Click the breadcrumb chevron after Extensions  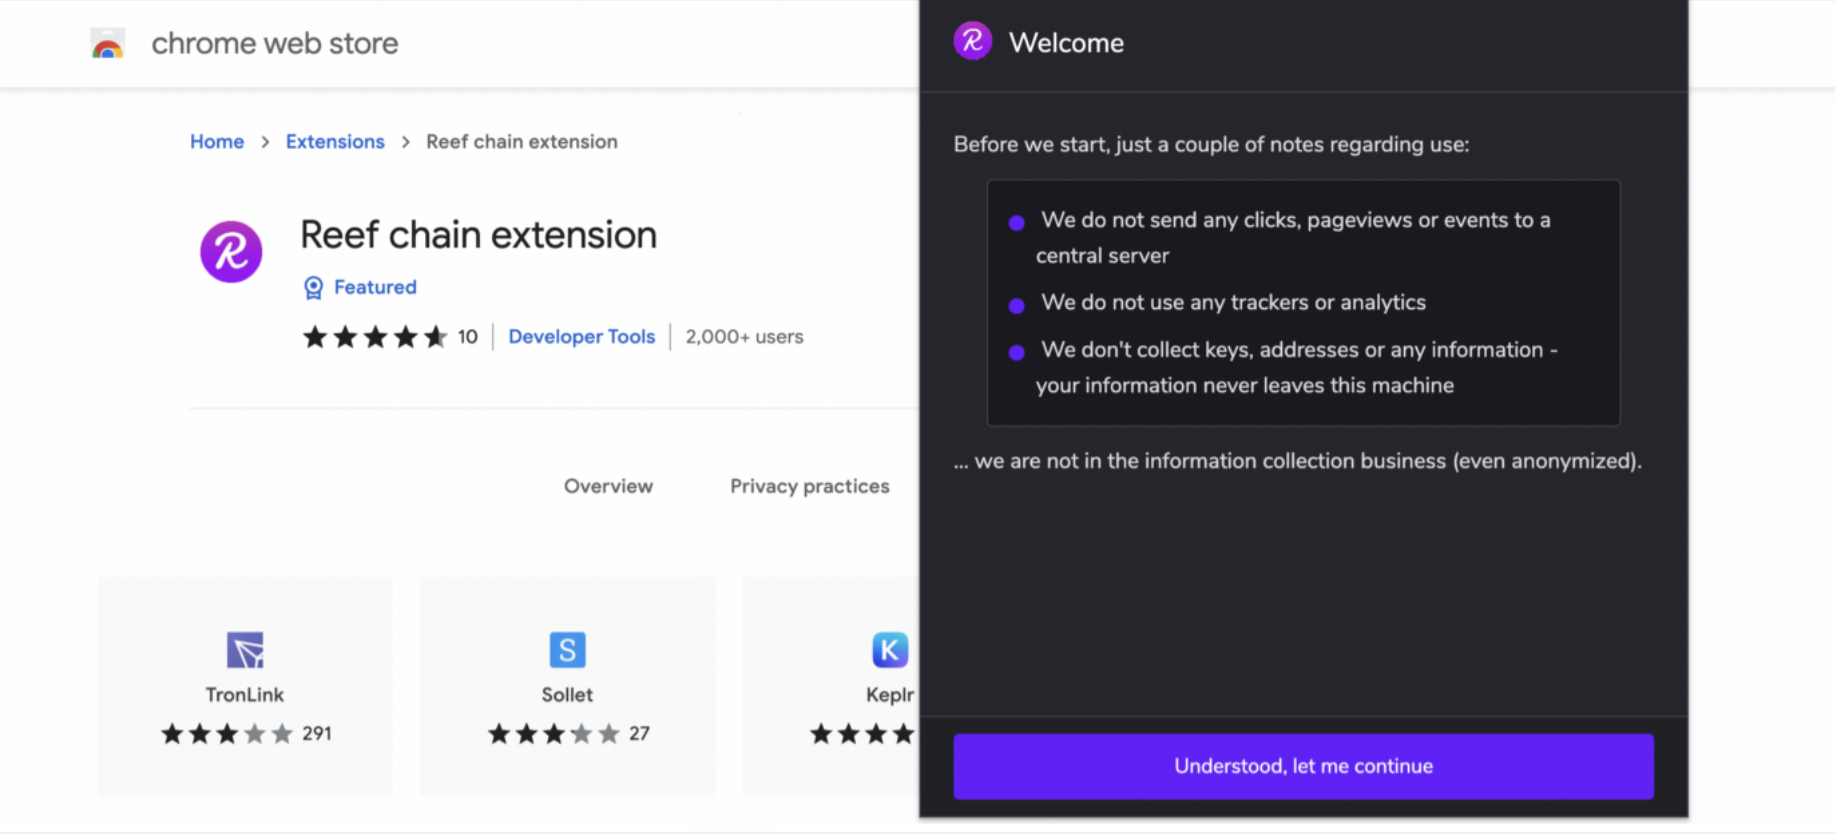[x=405, y=142]
